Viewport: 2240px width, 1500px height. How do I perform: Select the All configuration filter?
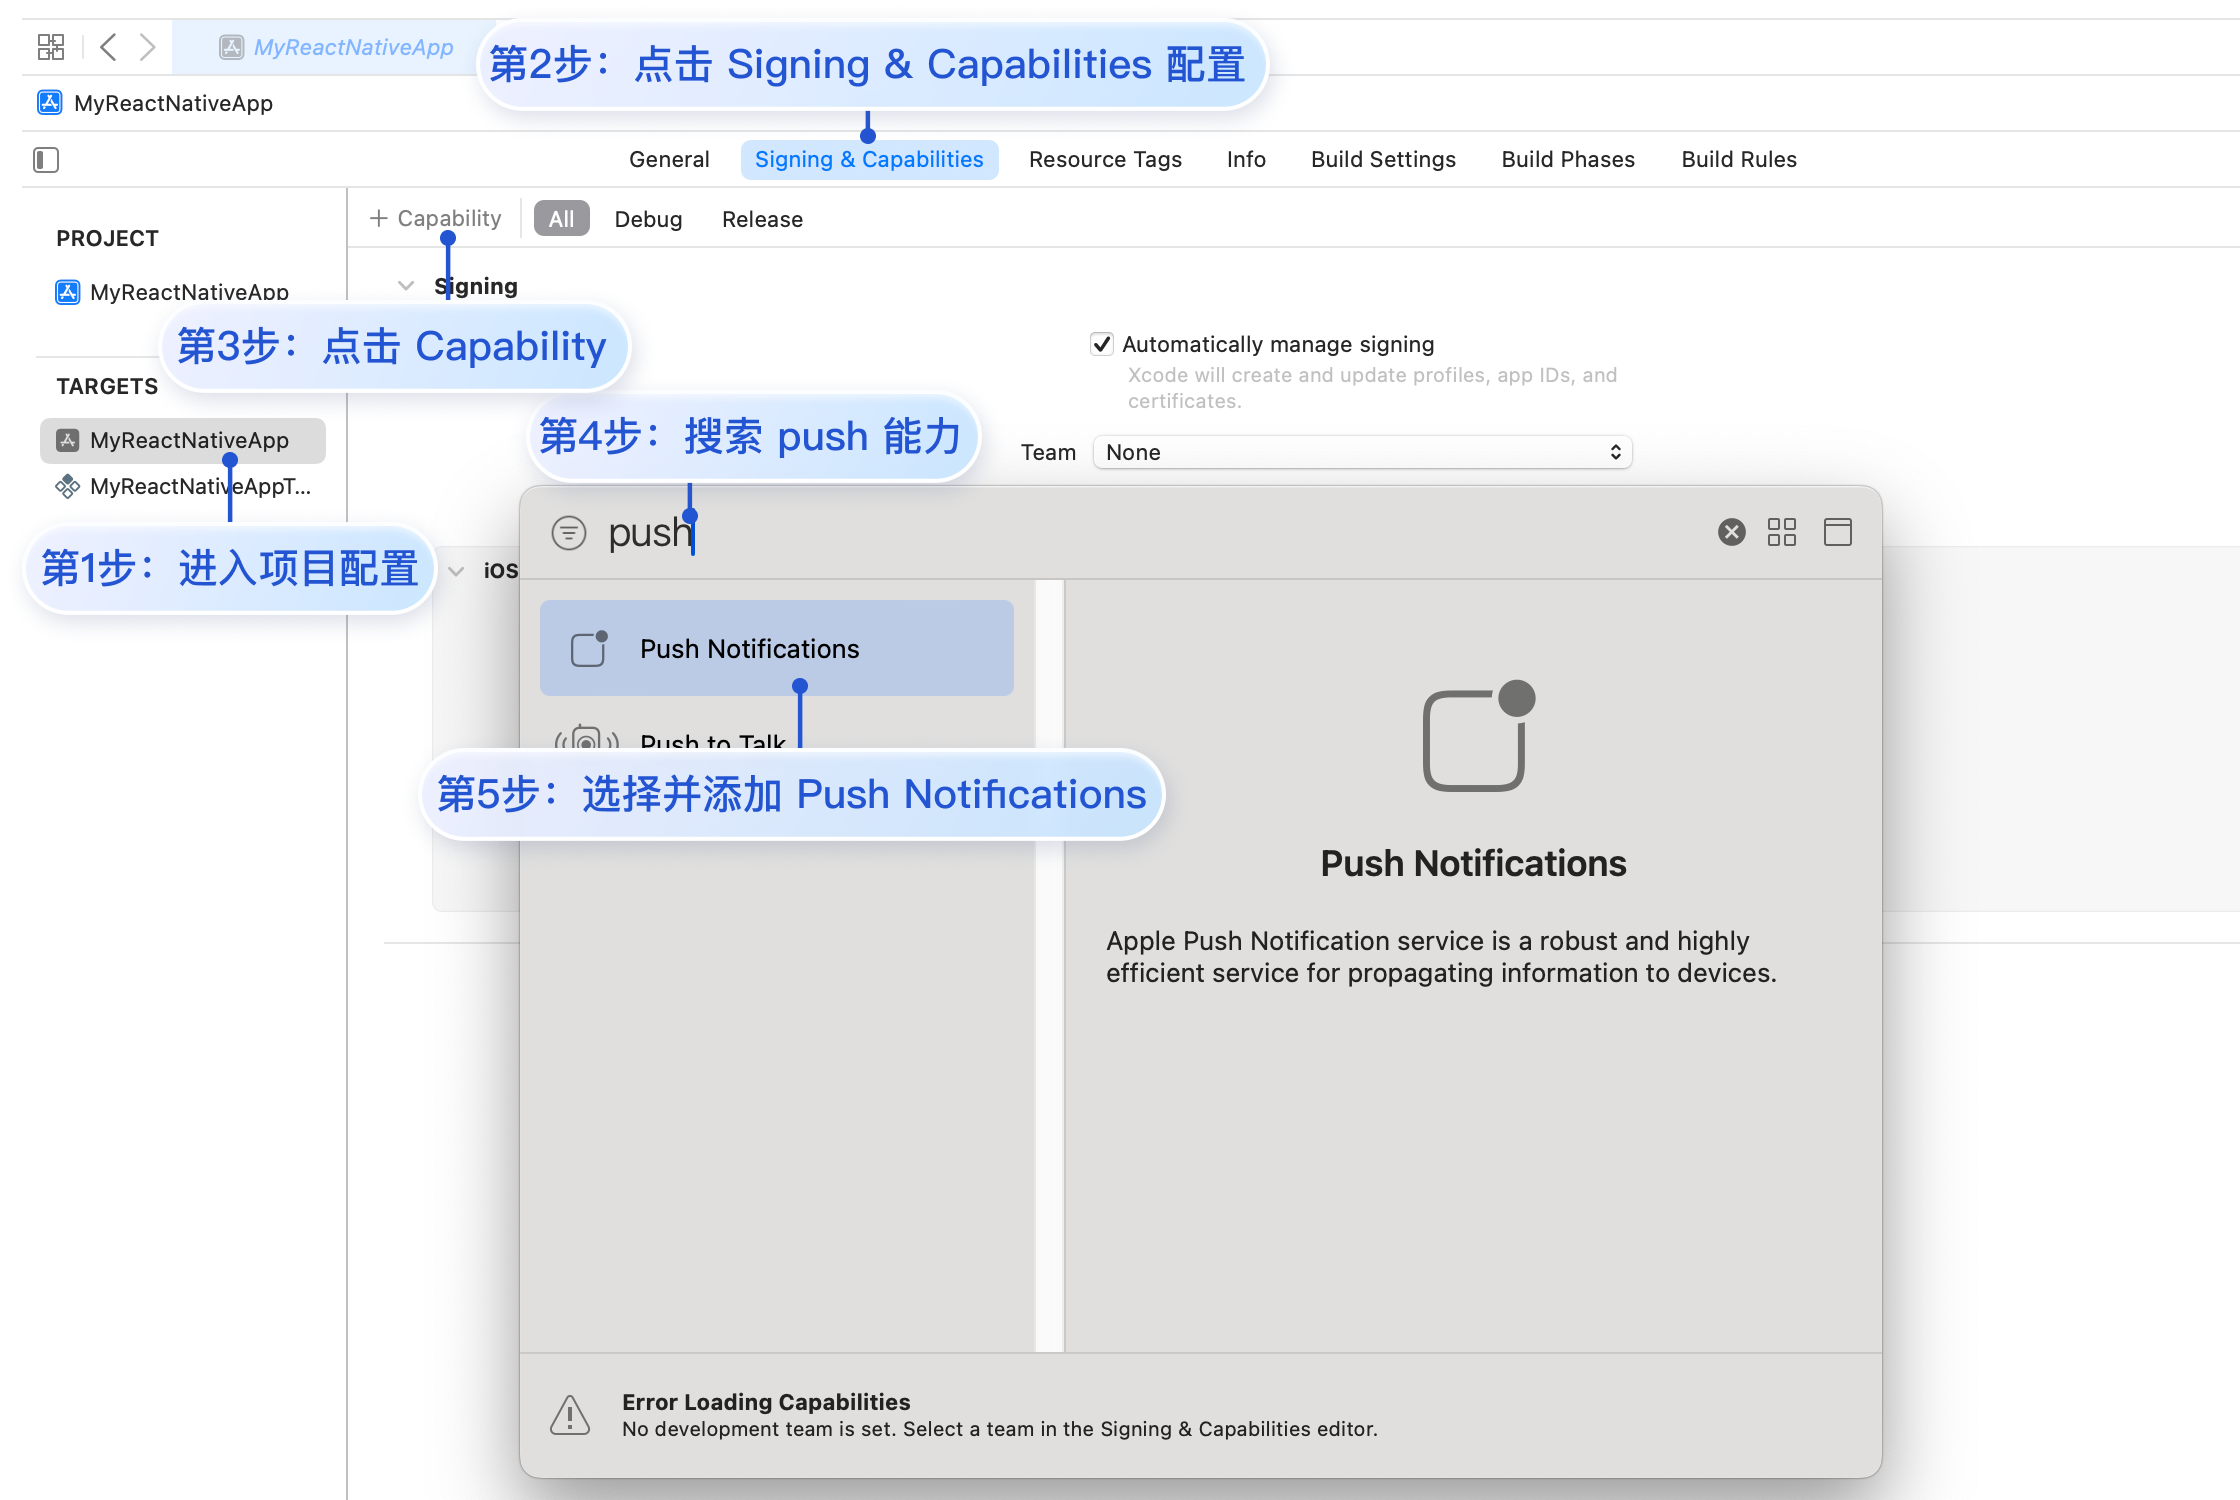(x=561, y=219)
